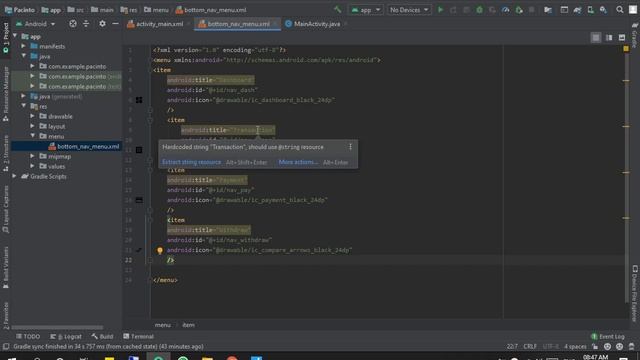The height and width of the screenshot is (360, 640).
Task: Click Sync Project with Gradle Files icon
Action: click(577, 9)
